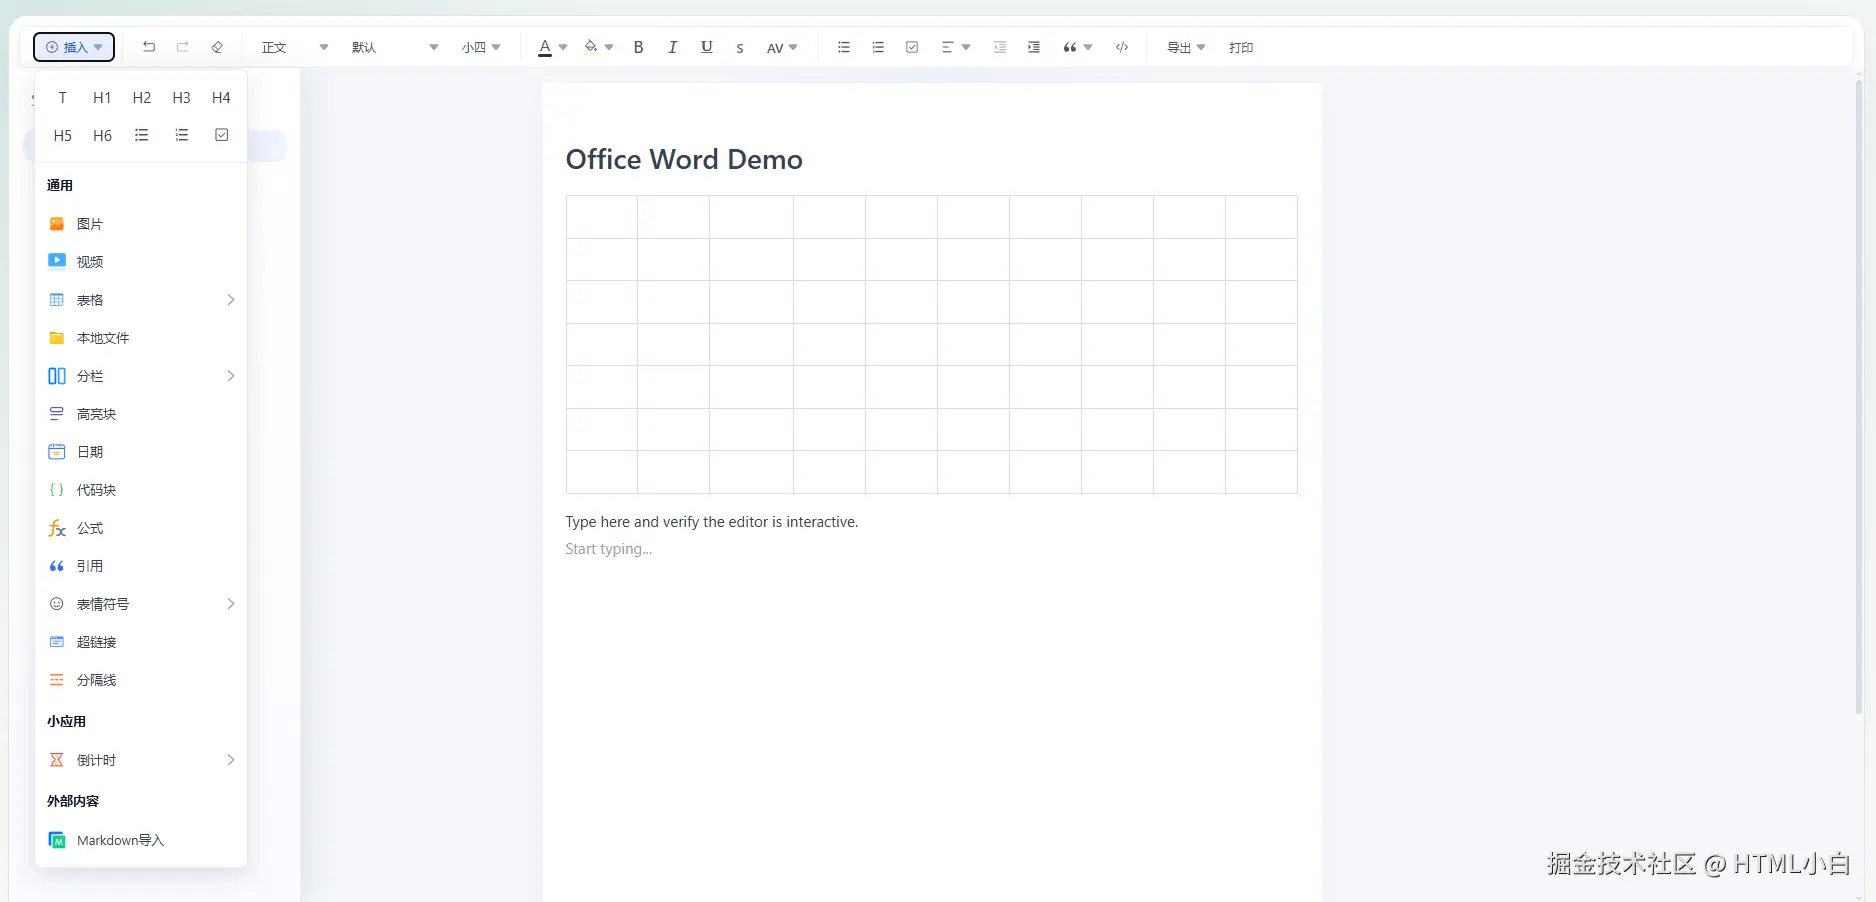Expand the 导出 export dropdown
The width and height of the screenshot is (1876, 902).
(x=1186, y=47)
